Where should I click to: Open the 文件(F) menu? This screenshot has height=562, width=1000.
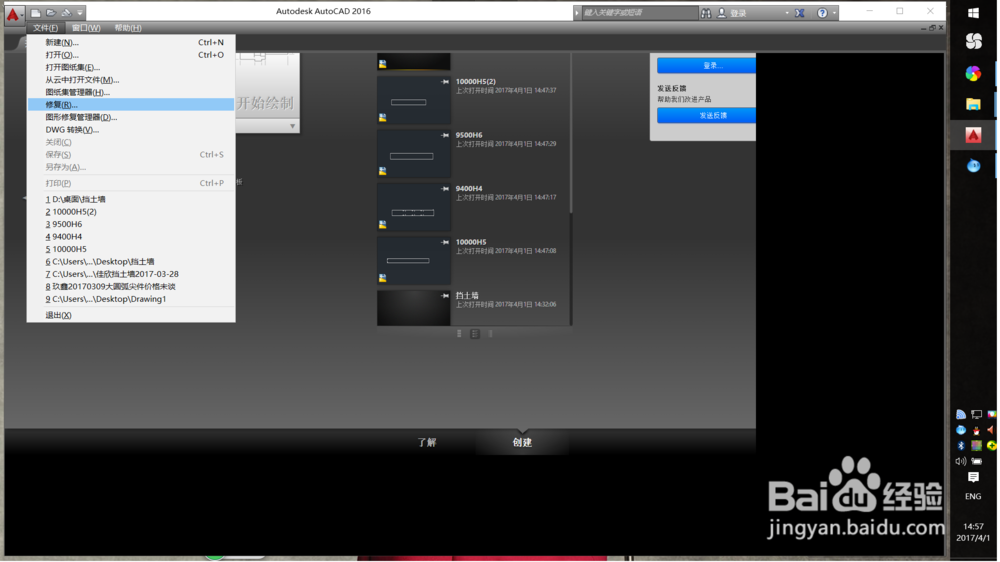[45, 28]
